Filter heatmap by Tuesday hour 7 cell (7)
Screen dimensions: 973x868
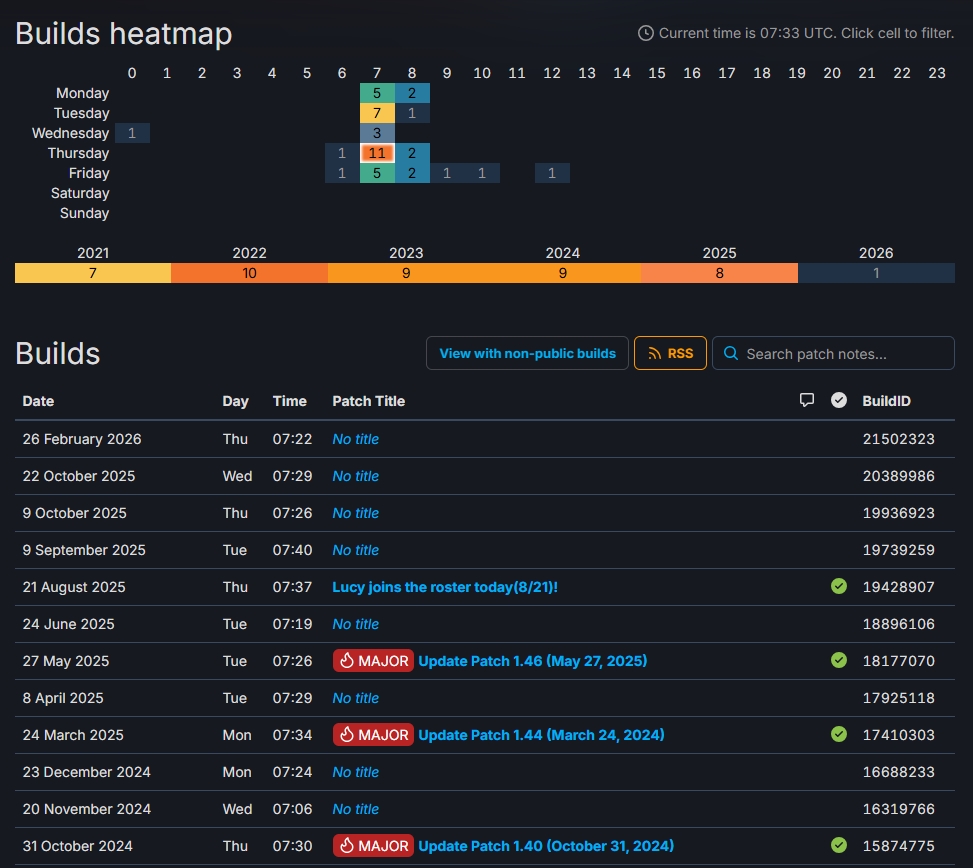tap(377, 113)
